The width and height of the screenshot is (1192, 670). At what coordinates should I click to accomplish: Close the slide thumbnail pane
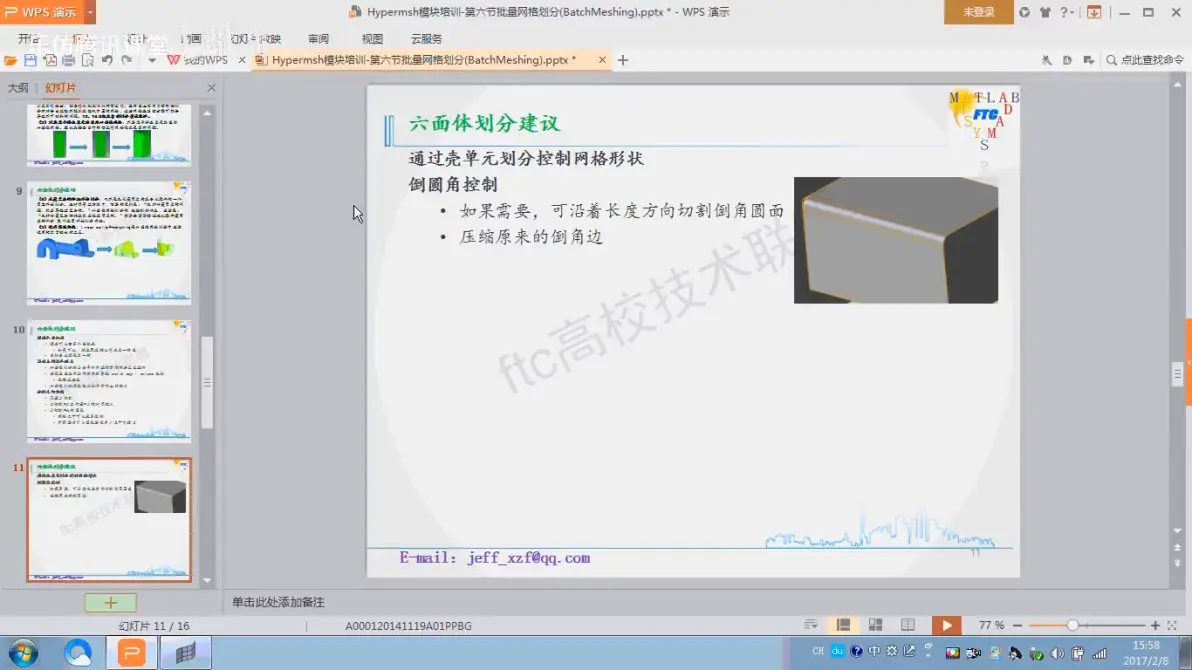211,88
